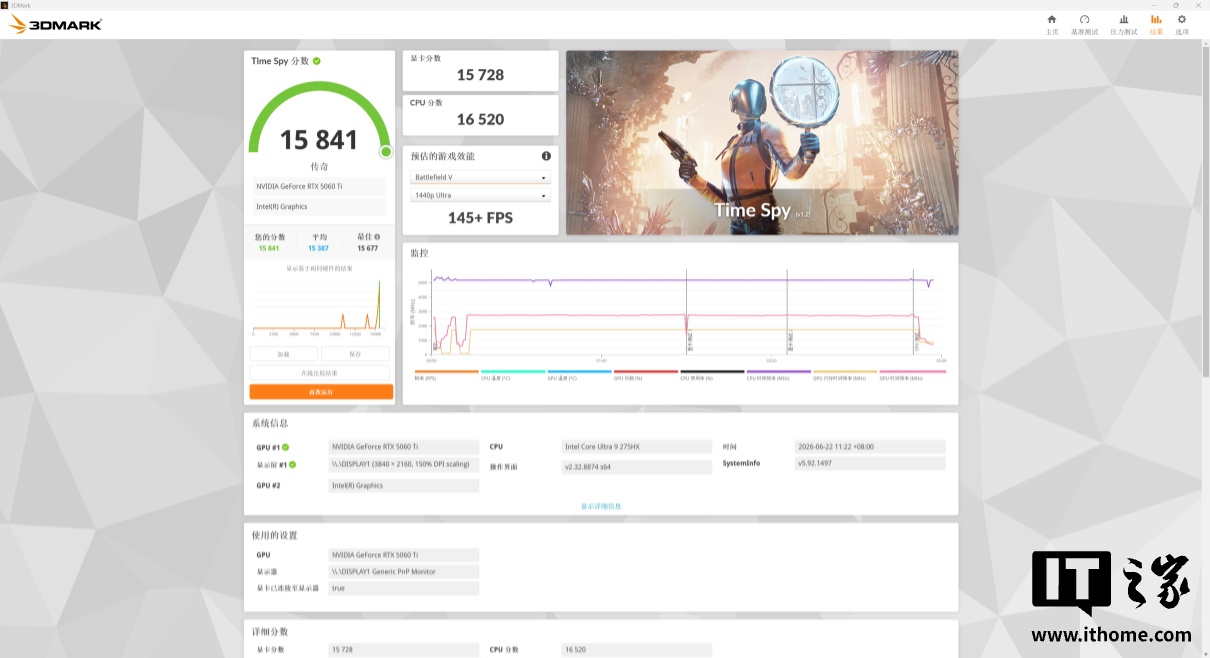Image resolution: width=1210 pixels, height=658 pixels.
Task: Click the 保存 save button
Action: pos(355,354)
